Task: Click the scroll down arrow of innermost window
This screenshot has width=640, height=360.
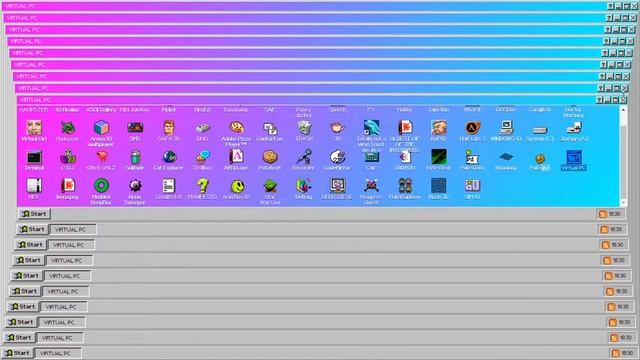Action: tap(623, 202)
